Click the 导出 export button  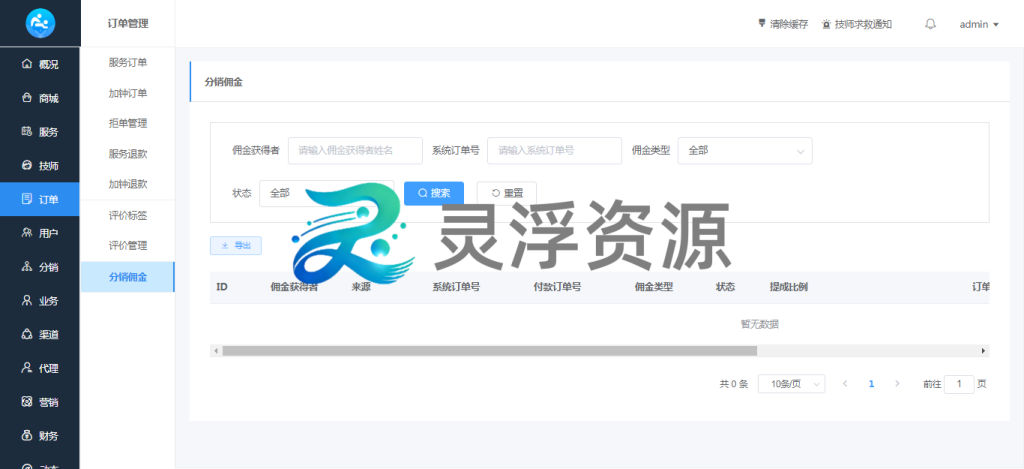[236, 246]
